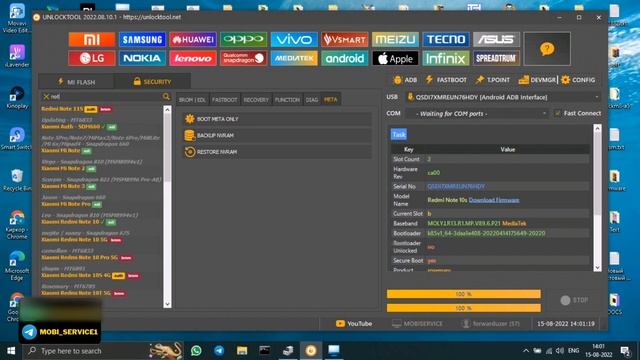Open the RECOVERY tab

(256, 100)
